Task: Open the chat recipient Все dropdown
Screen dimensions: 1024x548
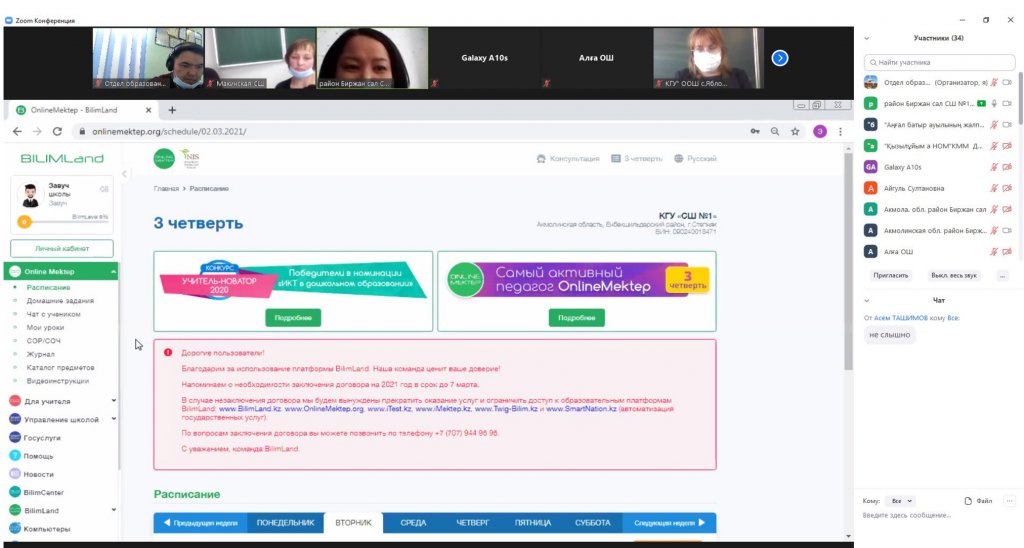Action: coord(901,501)
